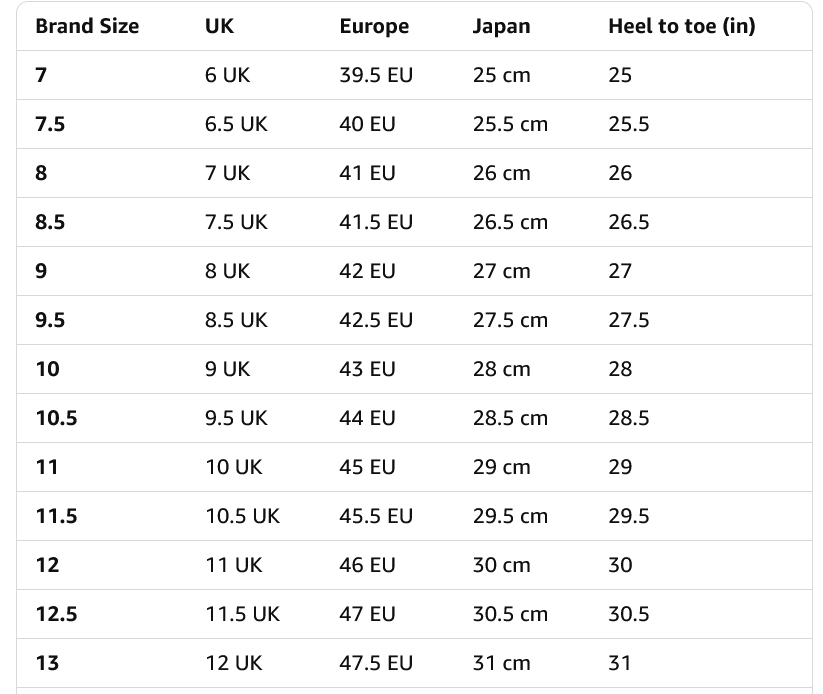Select the 46 EU cell

click(x=367, y=565)
